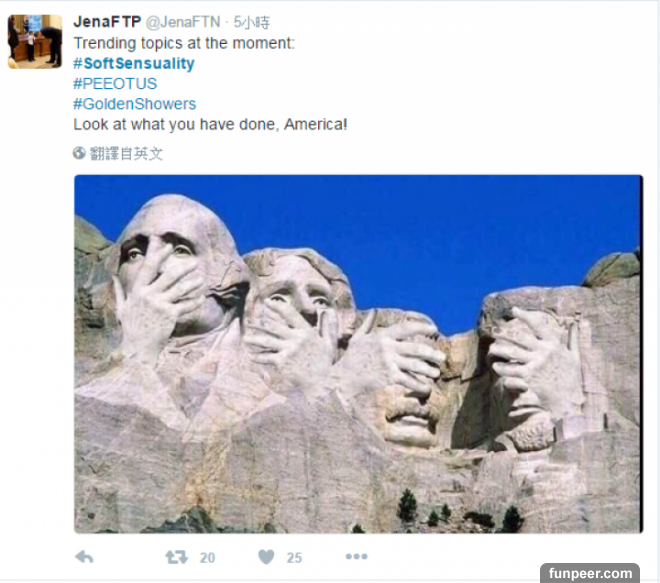The width and height of the screenshot is (660, 583).
Task: Click the reply arrow icon
Action: 84,557
